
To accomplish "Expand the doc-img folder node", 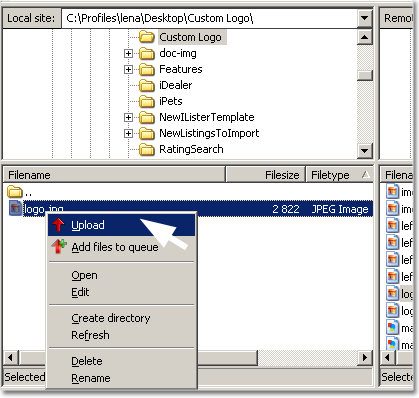I will pos(128,53).
